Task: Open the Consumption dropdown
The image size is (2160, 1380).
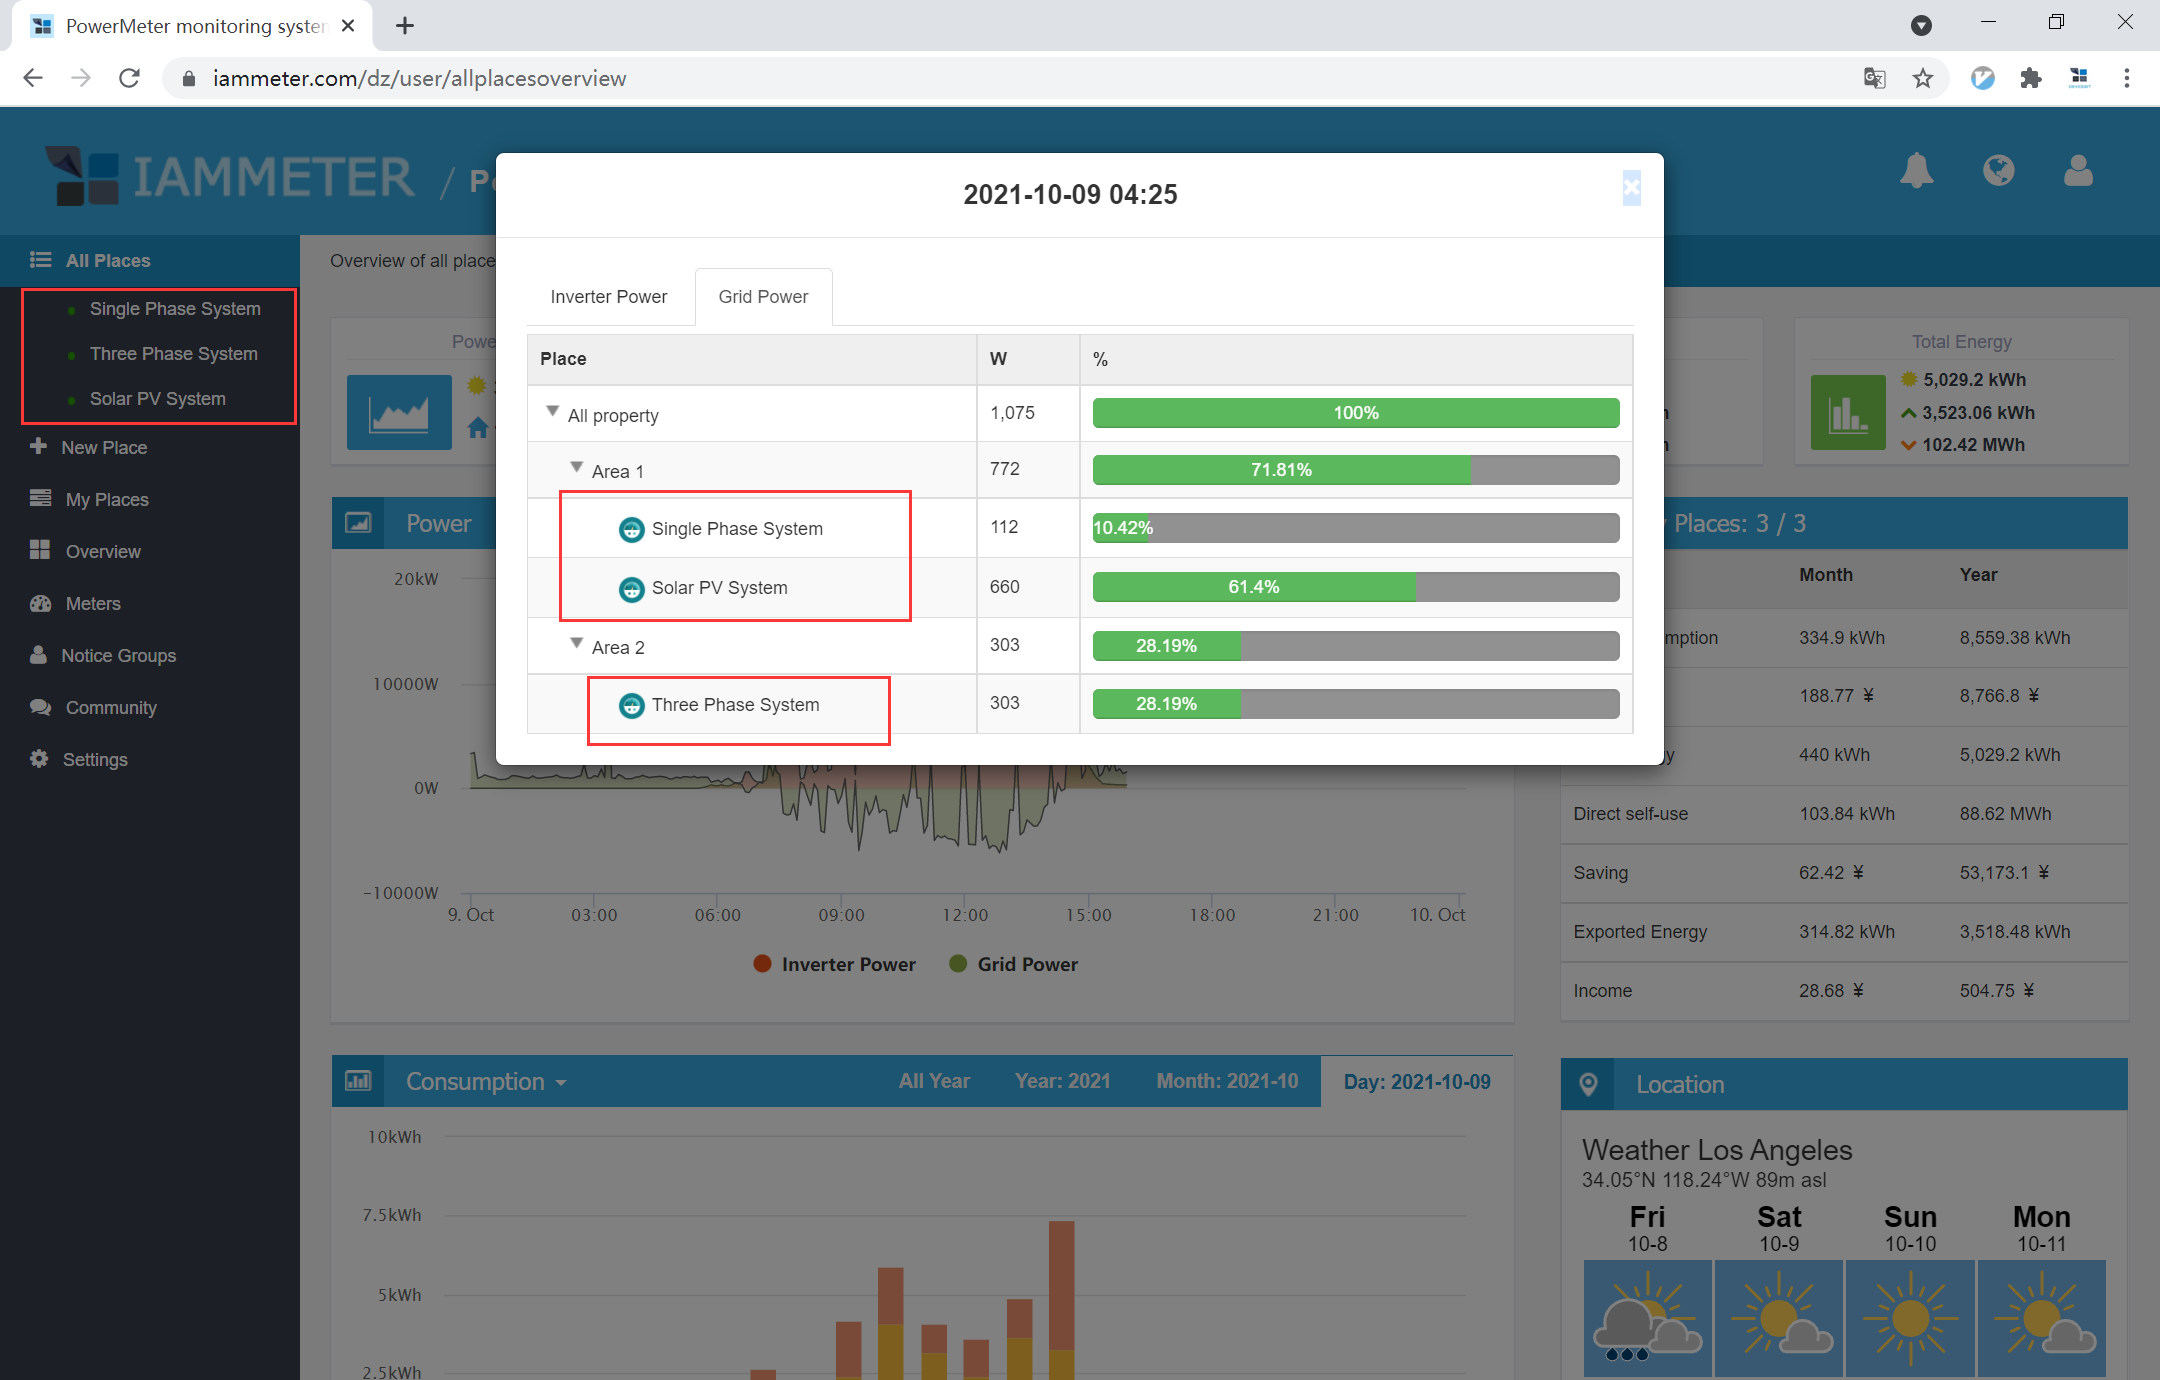Action: (486, 1082)
